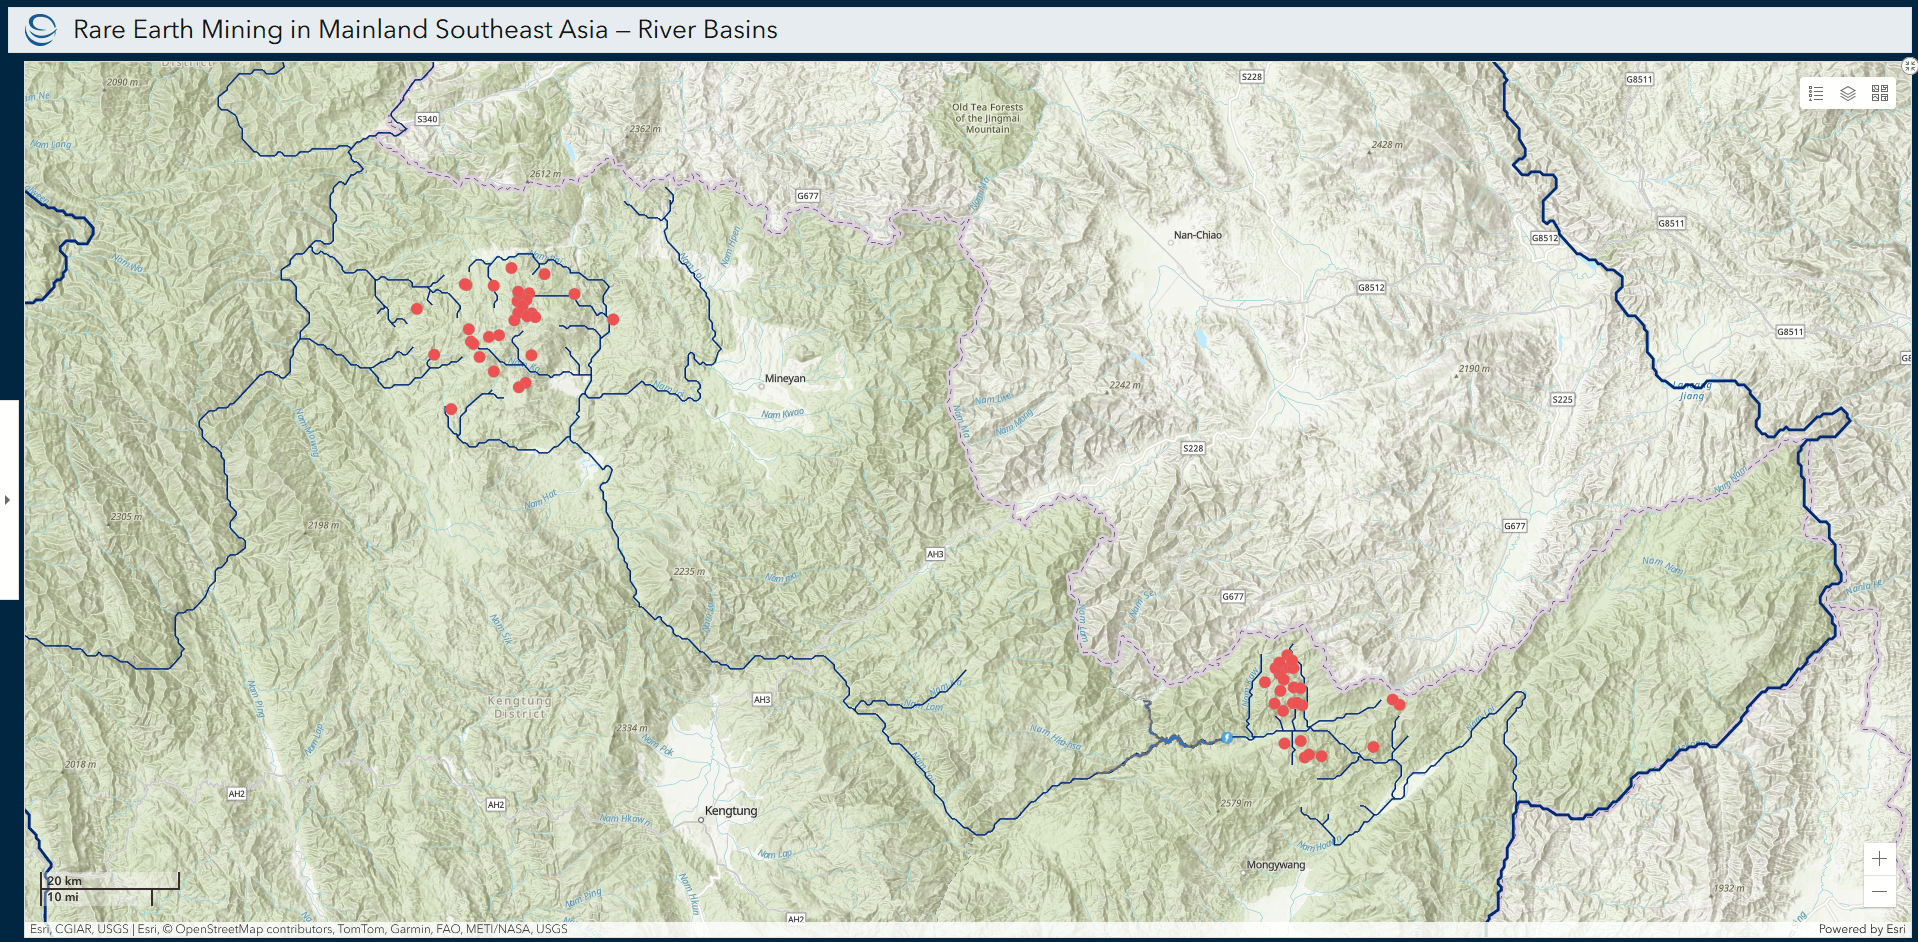This screenshot has height=942, width=1918.
Task: Click the map data attribution text
Action: point(298,929)
